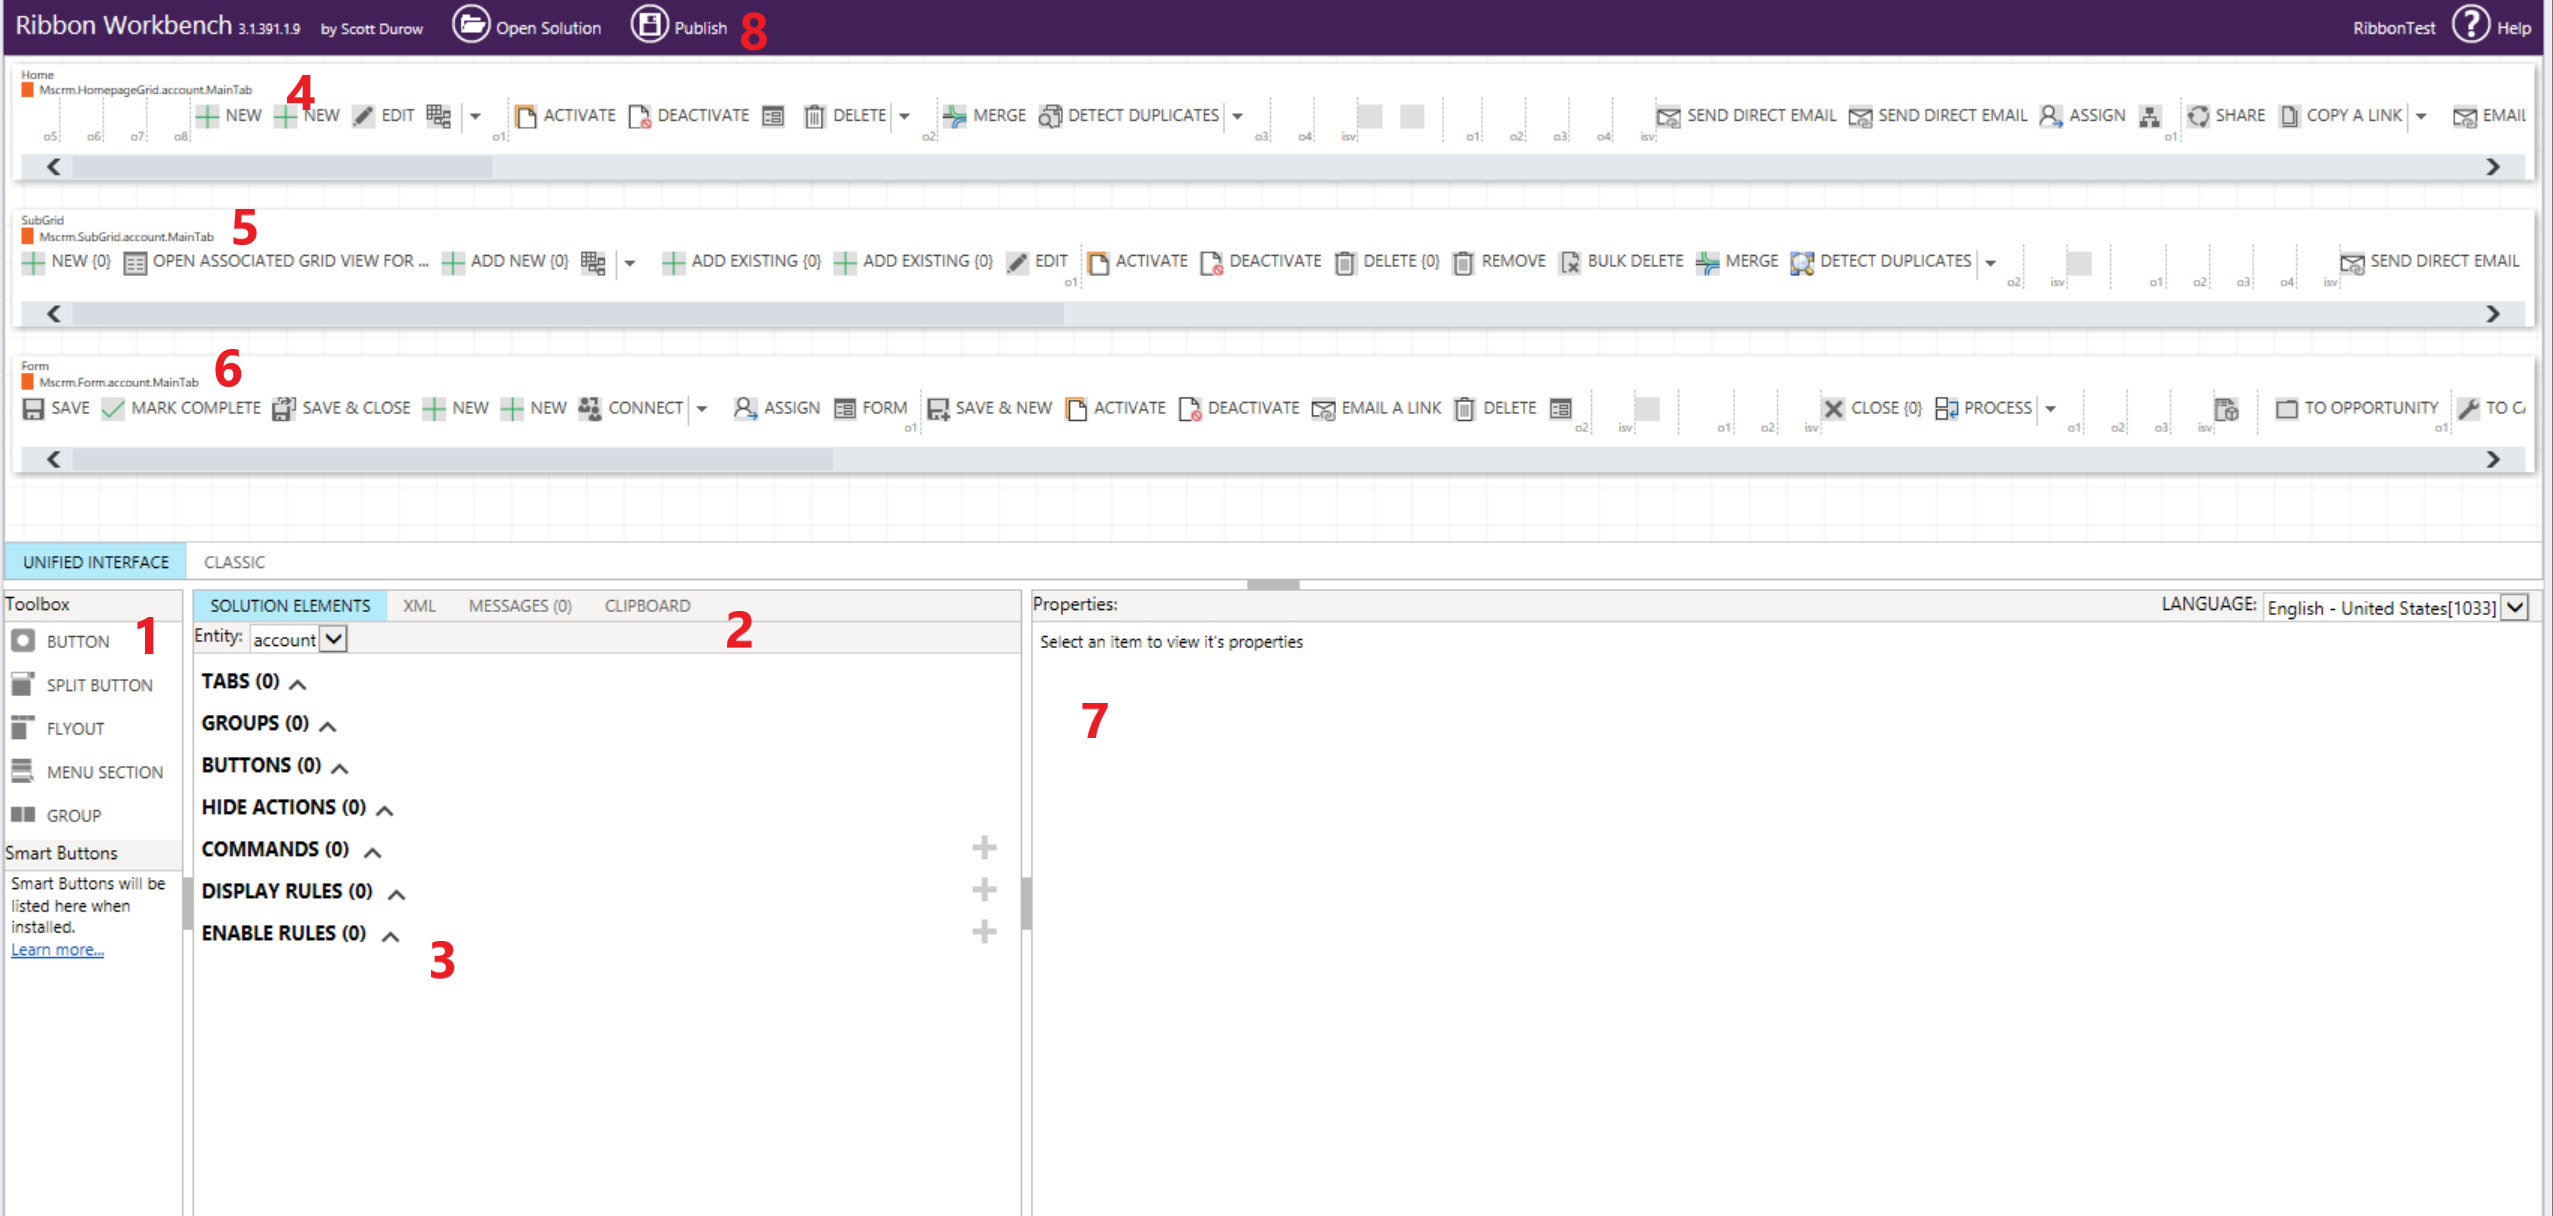The image size is (2553, 1216).
Task: Click the Form ribbon horizontal scrollbar thumb
Action: 452,459
